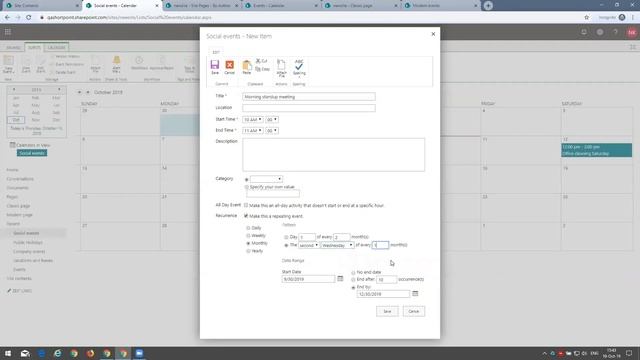The width and height of the screenshot is (640, 360).
Task: Open Public Holidays link in left navigation
Action: (x=28, y=242)
